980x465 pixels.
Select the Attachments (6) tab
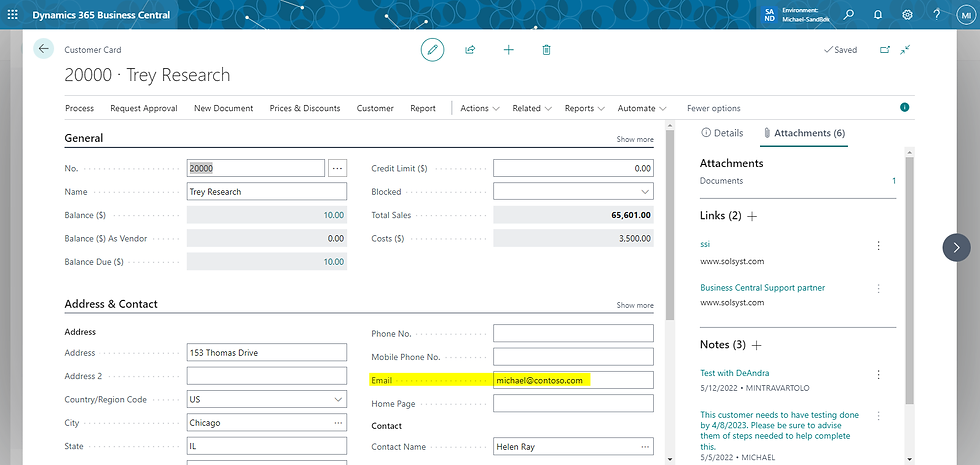(804, 133)
